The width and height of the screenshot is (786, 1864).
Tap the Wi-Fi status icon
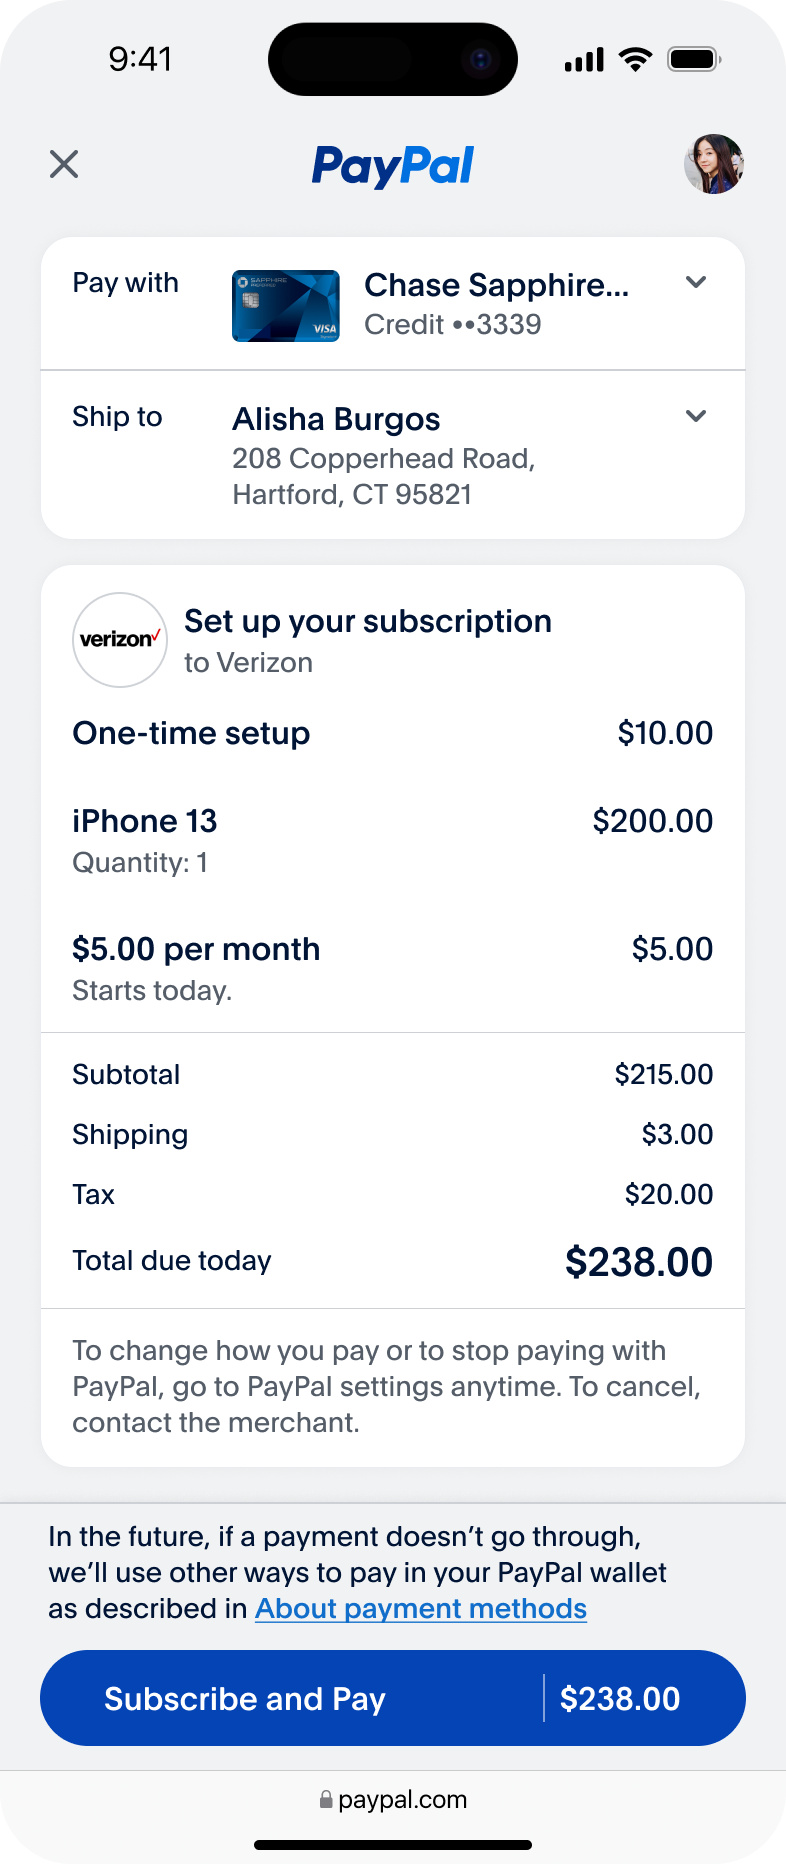tap(635, 59)
